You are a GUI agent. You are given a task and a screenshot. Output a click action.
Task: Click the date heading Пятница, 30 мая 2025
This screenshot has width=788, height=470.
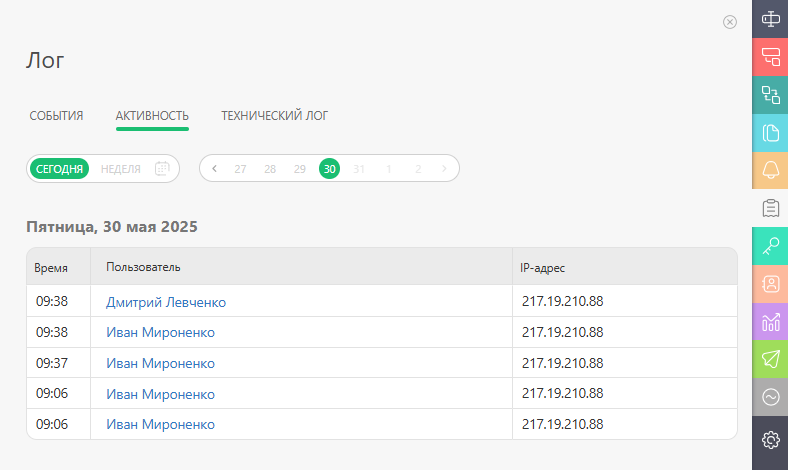tap(112, 227)
